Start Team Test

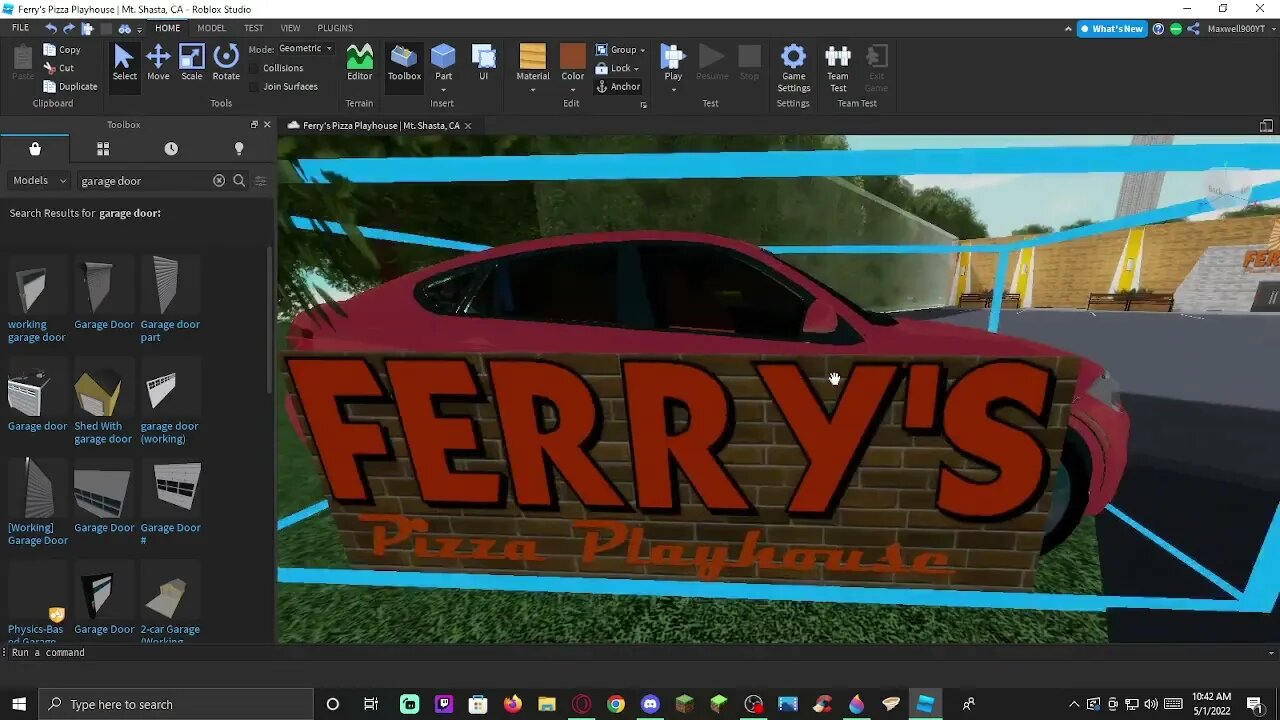[x=838, y=68]
